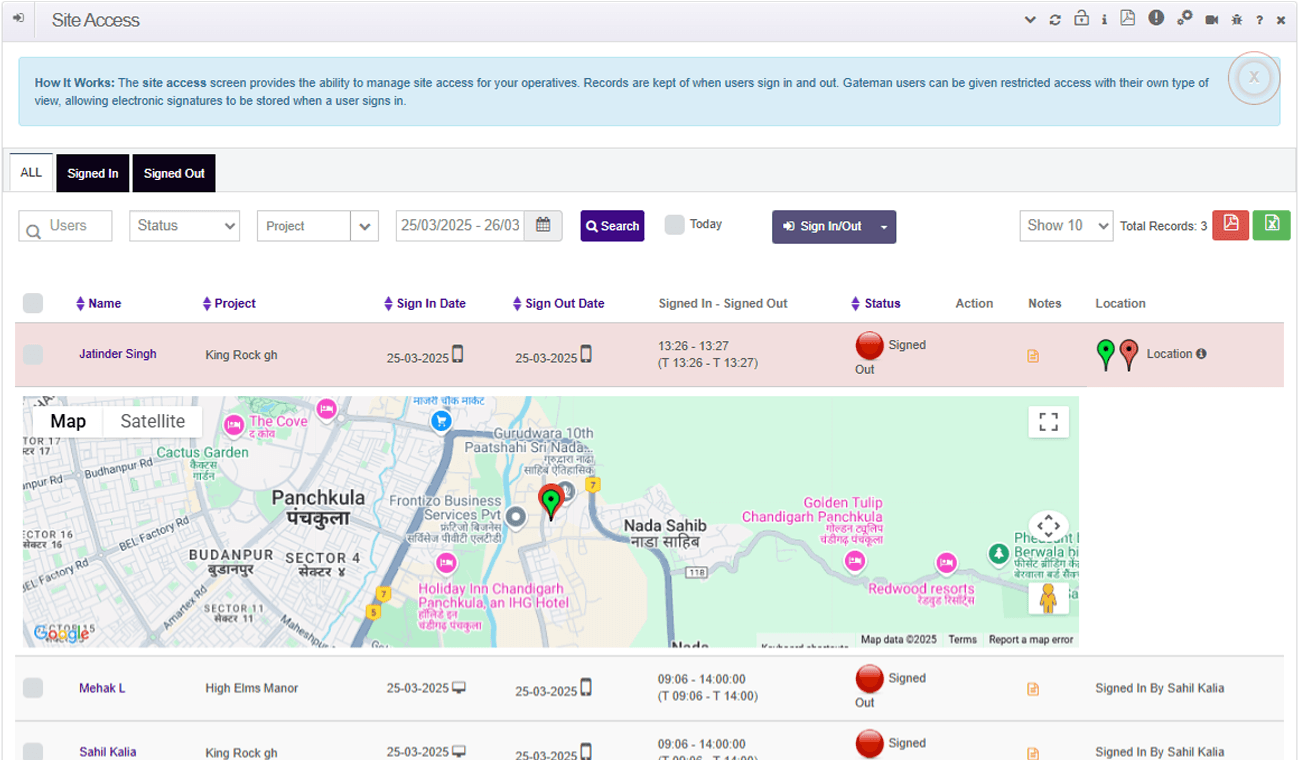Screen dimensions: 1300x760
Task: Toggle map fullscreen view
Action: (x=1048, y=422)
